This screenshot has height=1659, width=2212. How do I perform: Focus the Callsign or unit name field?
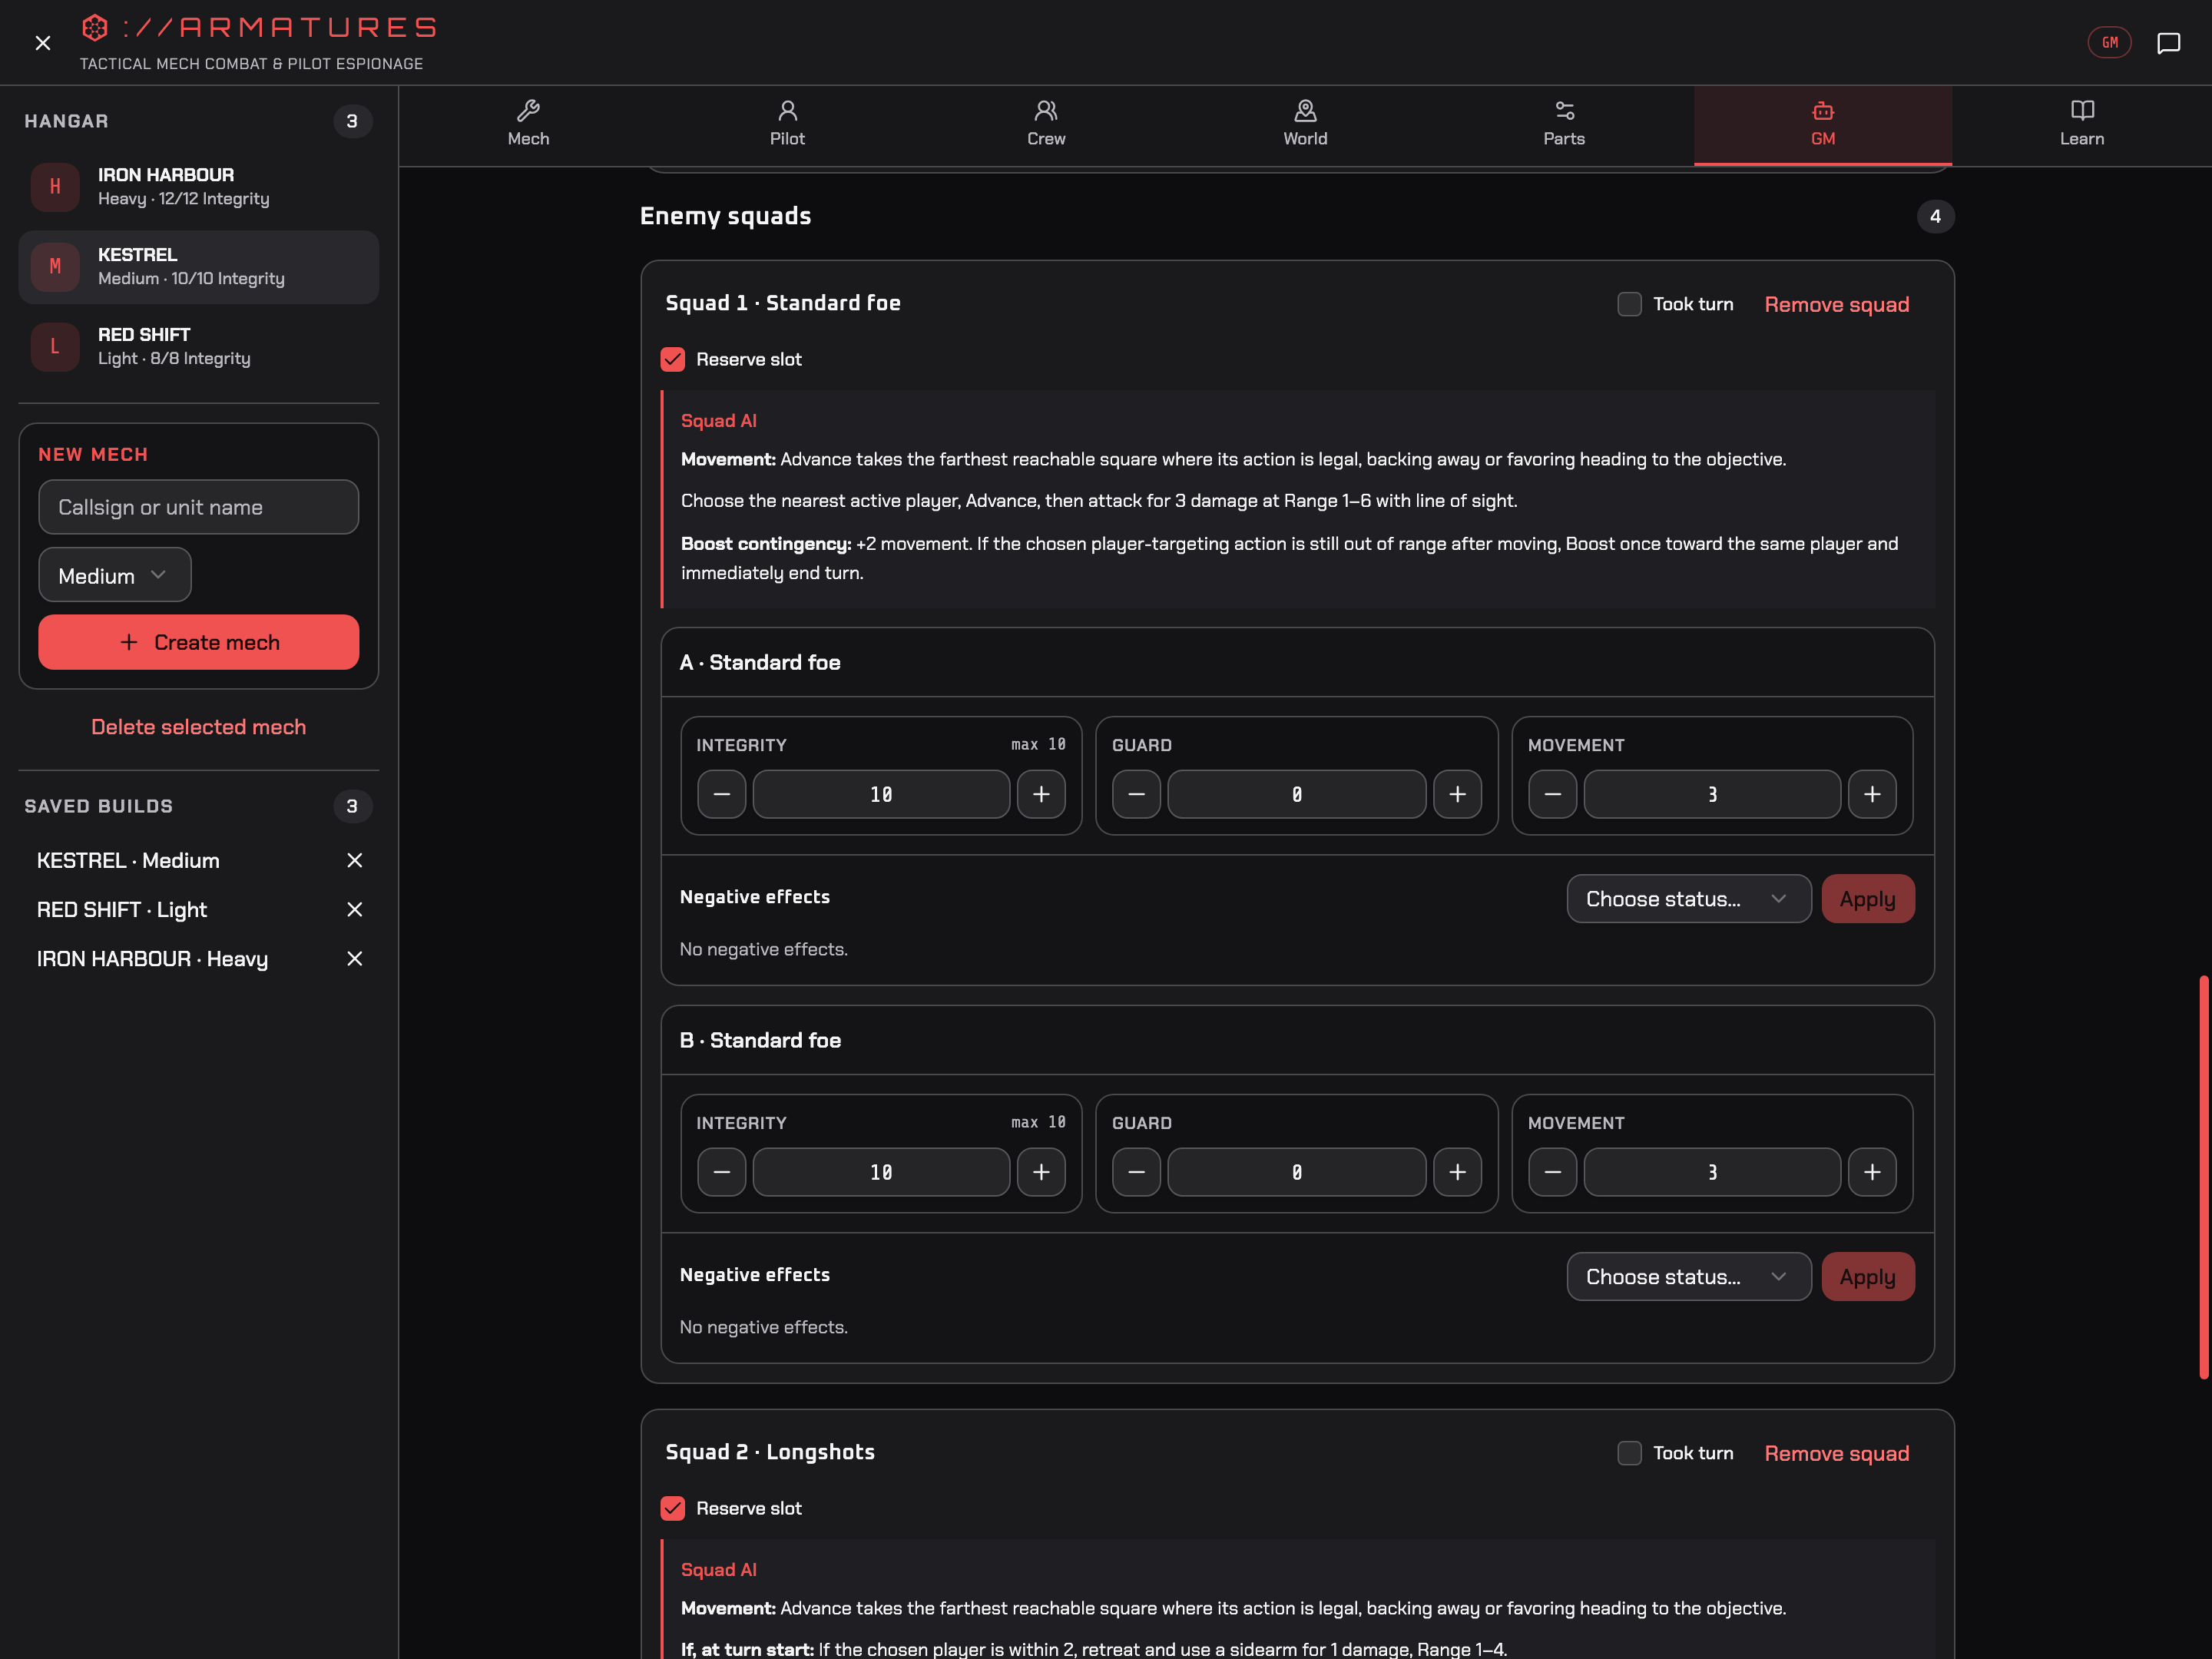coord(199,507)
